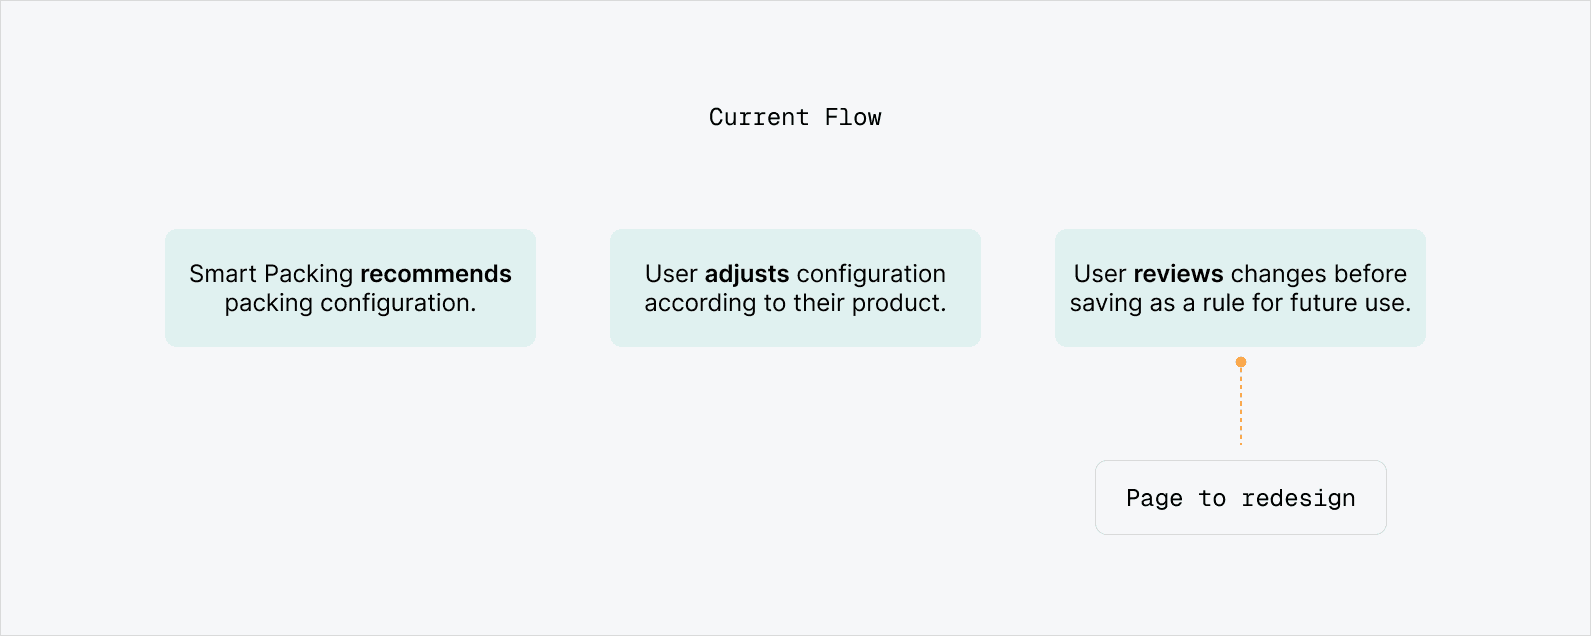The image size is (1591, 636).
Task: Click the text "packing configuration."
Action: click(x=350, y=303)
